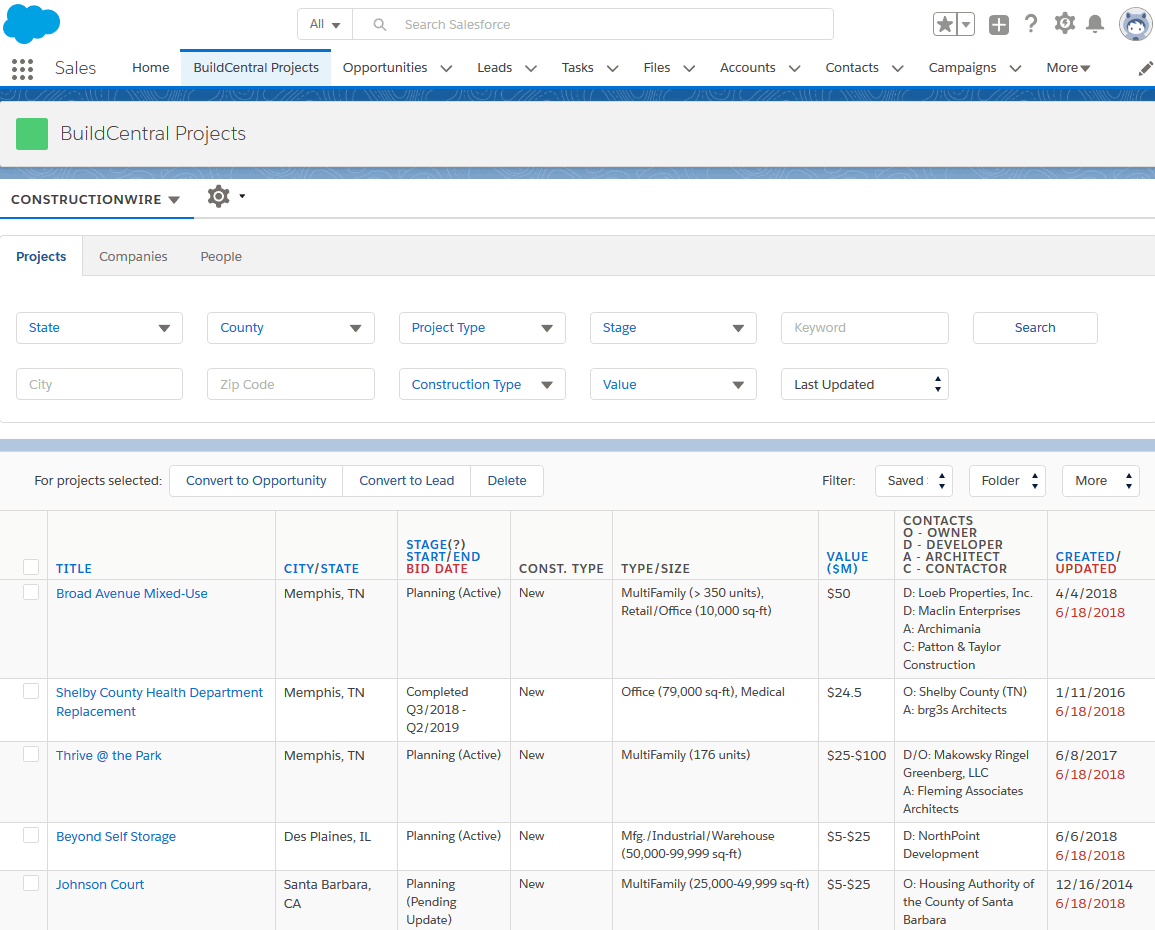
Task: Click the pencil edit navigation icon
Action: pyautogui.click(x=1145, y=68)
